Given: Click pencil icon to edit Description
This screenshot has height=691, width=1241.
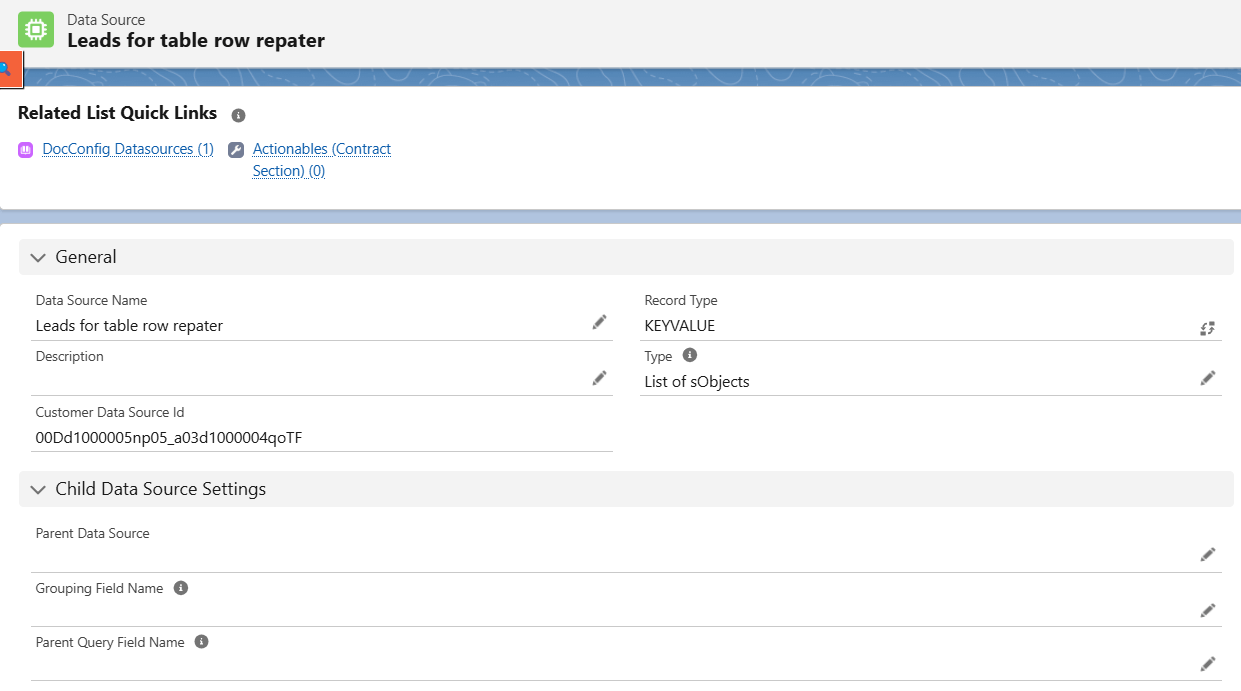Looking at the screenshot, I should pyautogui.click(x=599, y=377).
